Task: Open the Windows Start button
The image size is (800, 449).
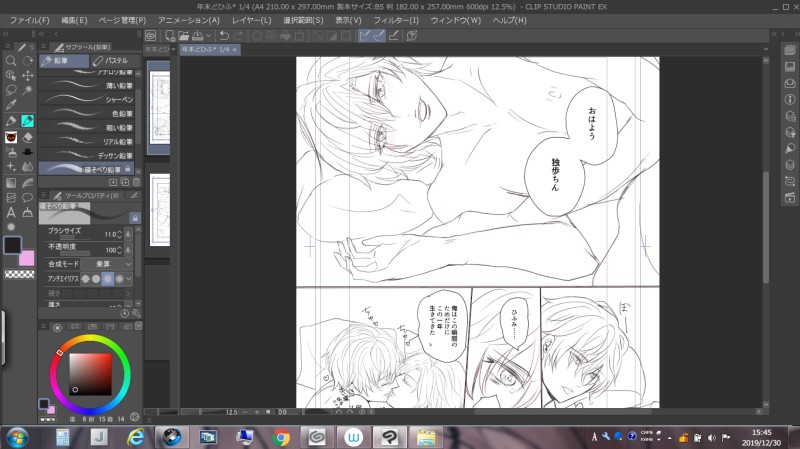Action: pos(17,438)
